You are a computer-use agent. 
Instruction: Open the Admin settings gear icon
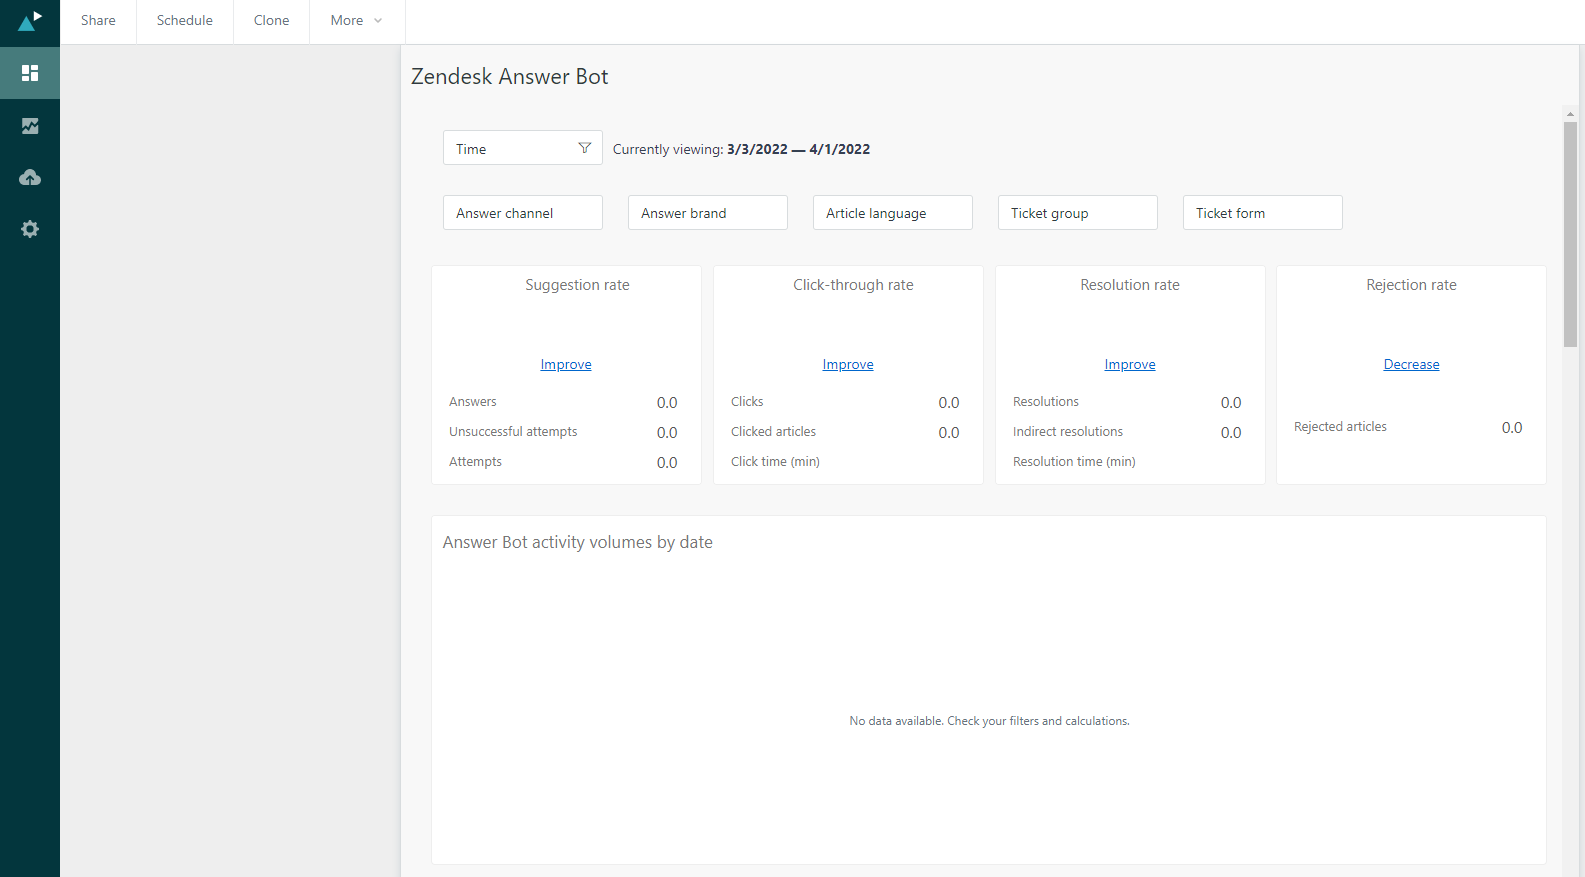pos(30,229)
